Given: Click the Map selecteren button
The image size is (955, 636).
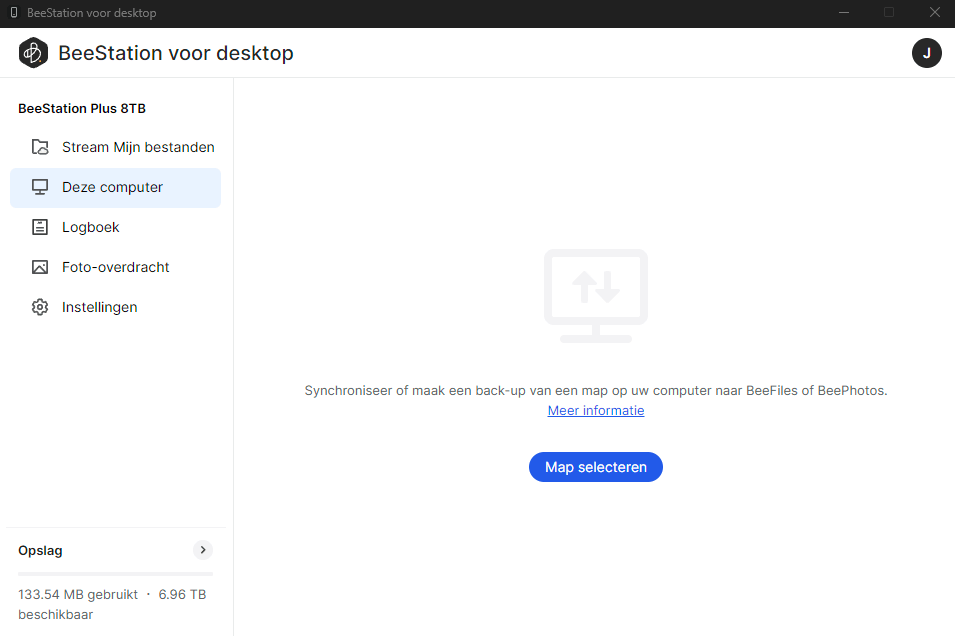Looking at the screenshot, I should pyautogui.click(x=596, y=467).
